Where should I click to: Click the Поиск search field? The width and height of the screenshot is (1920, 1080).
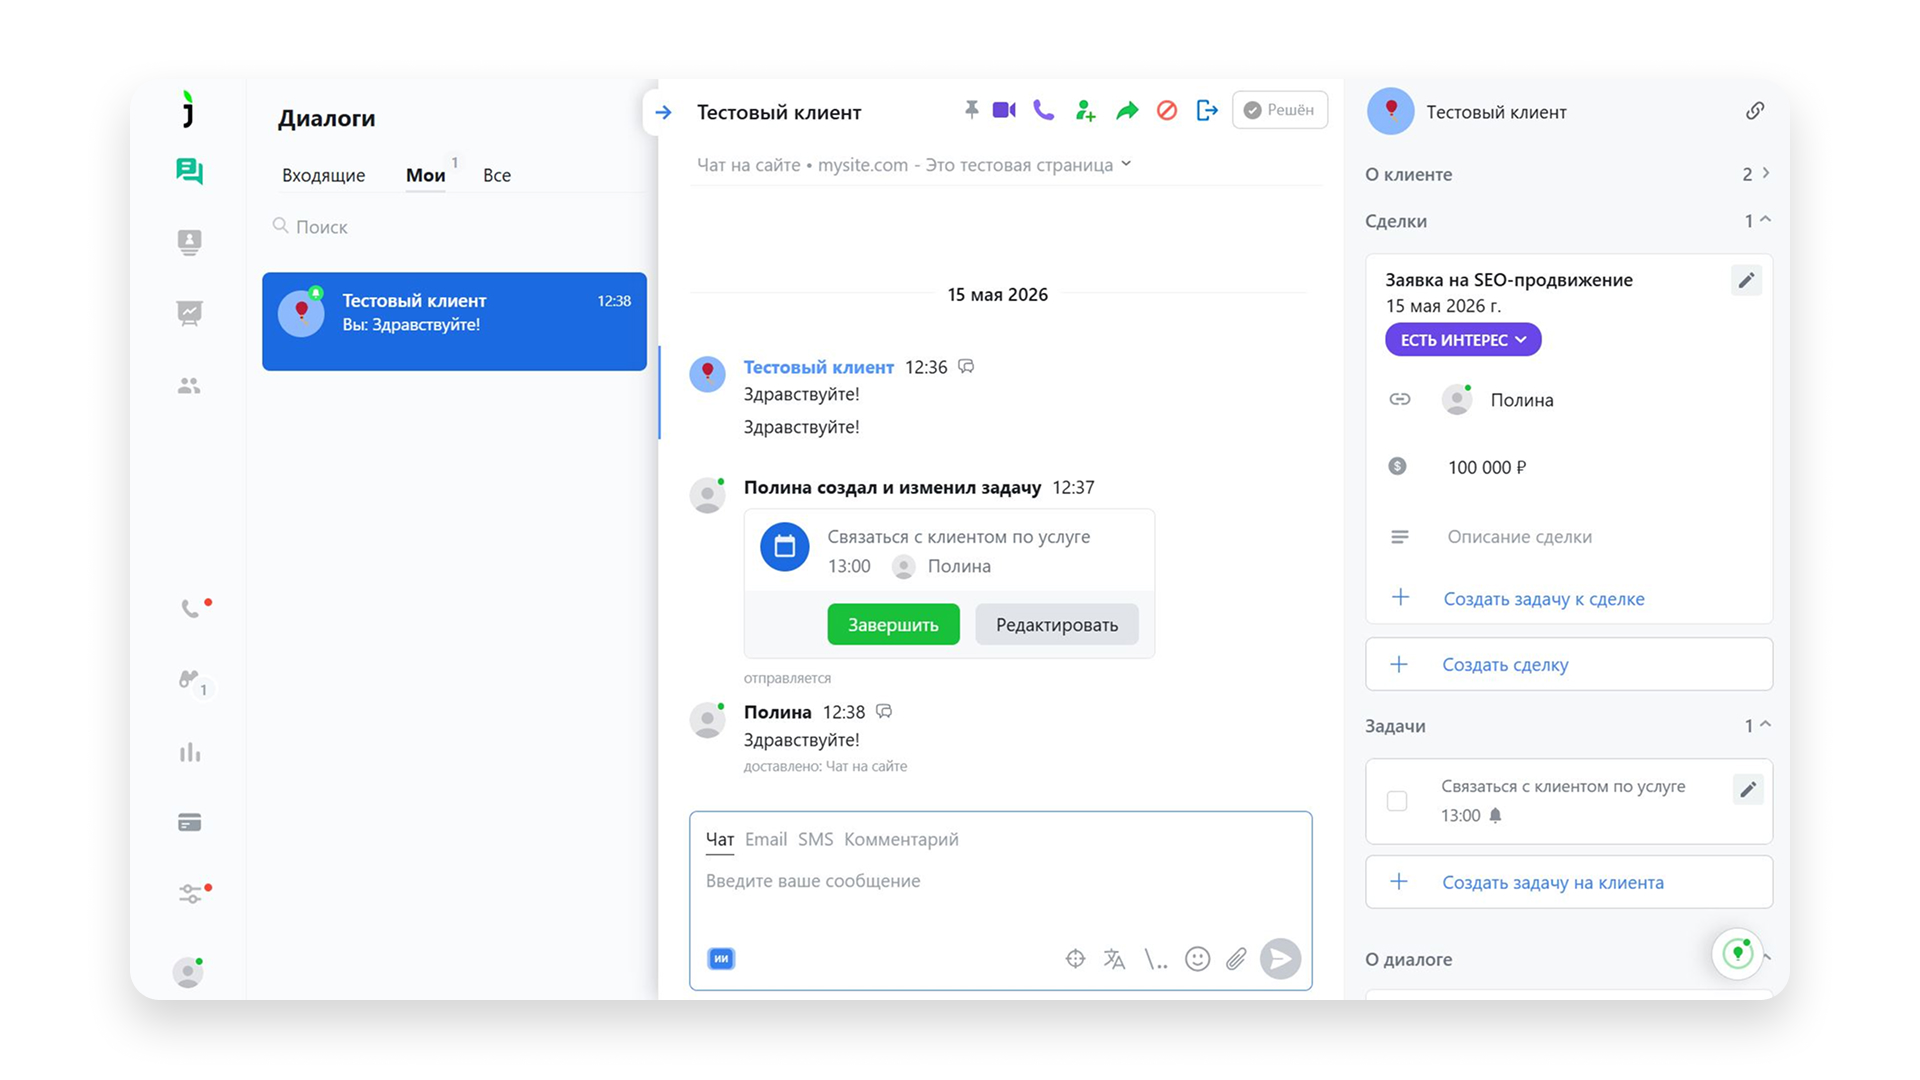(x=455, y=227)
